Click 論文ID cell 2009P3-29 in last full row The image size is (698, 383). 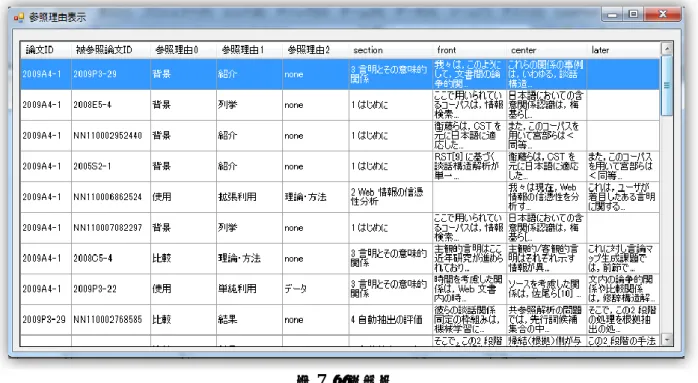45,320
